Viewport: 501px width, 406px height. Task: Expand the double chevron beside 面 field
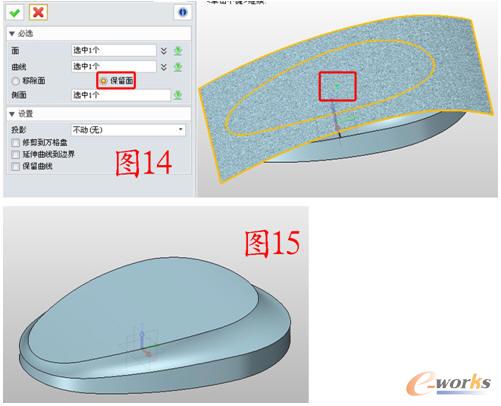coord(163,51)
